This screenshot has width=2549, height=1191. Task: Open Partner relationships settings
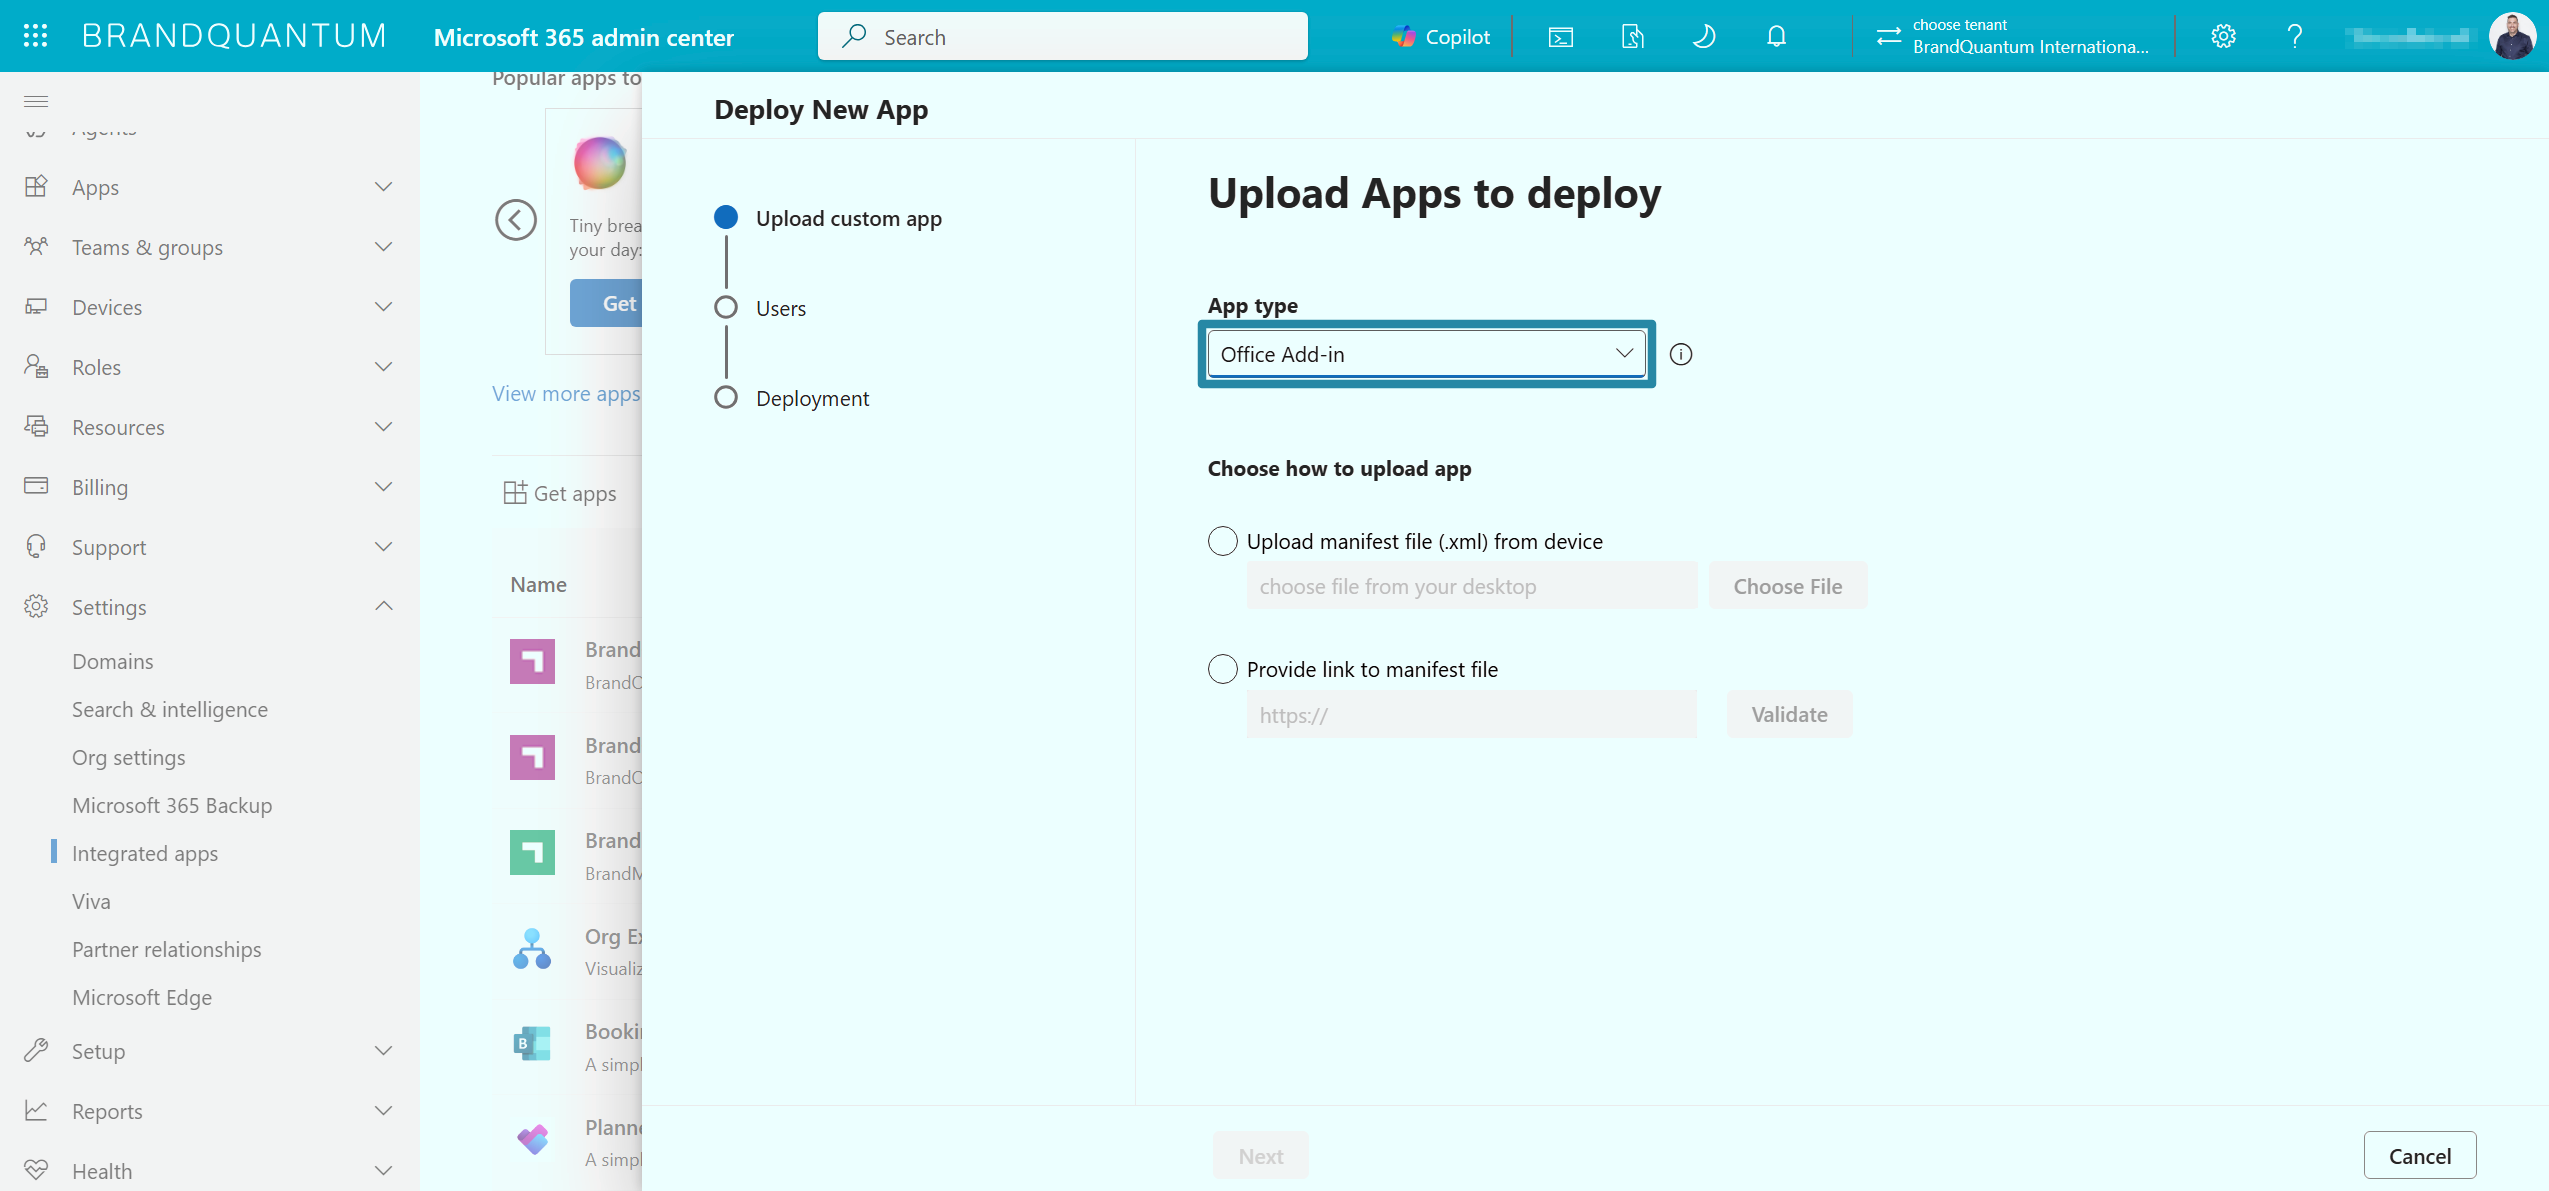tap(167, 949)
